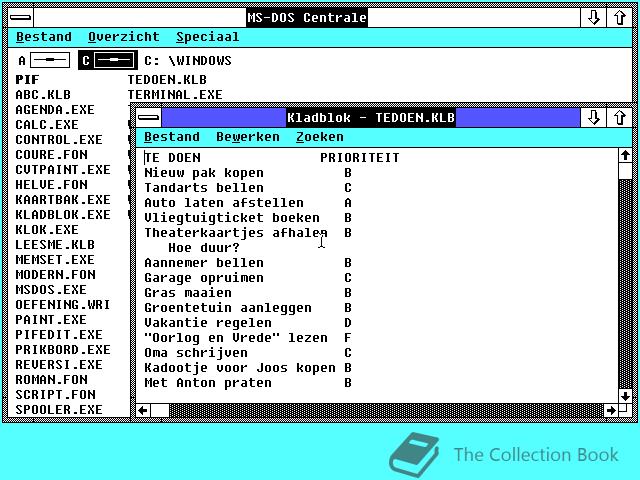
Task: Open Bewerken menu in Kladblok
Action: pyautogui.click(x=248, y=137)
